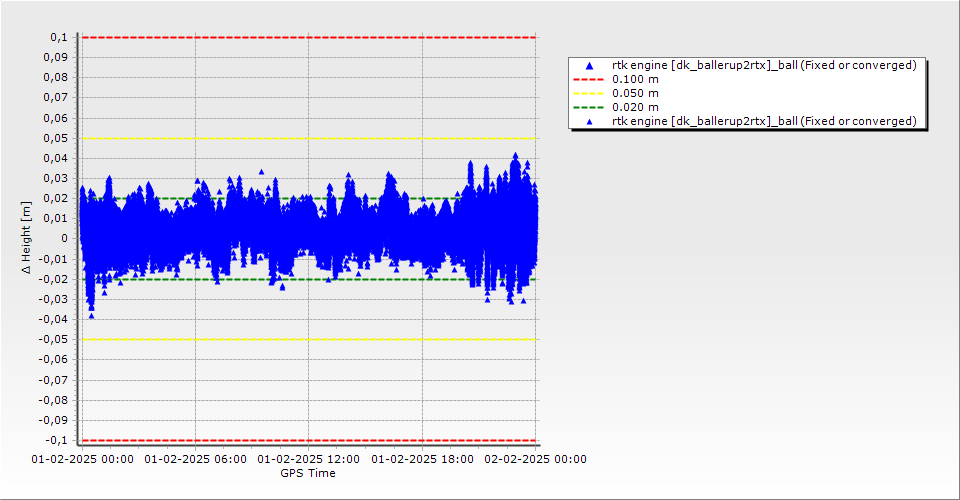
Task: Select the '0.020 m' legend entry
Action: (x=635, y=108)
